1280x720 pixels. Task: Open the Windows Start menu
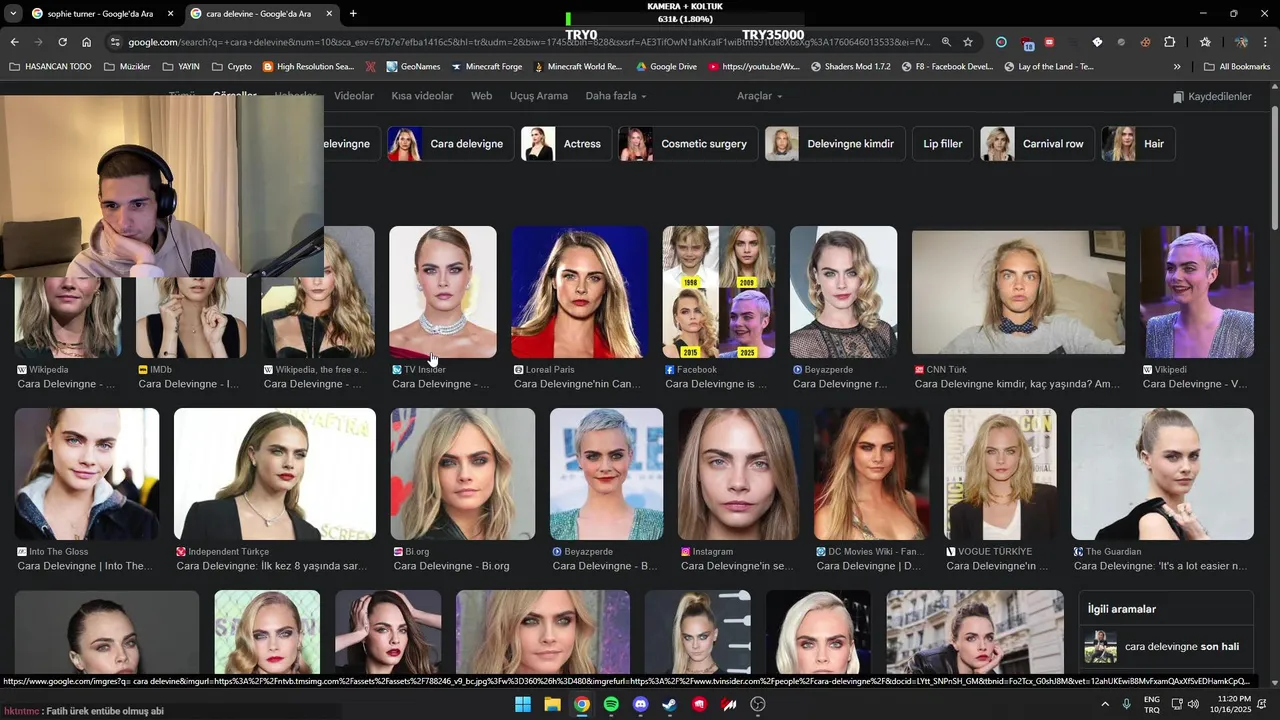coord(523,704)
